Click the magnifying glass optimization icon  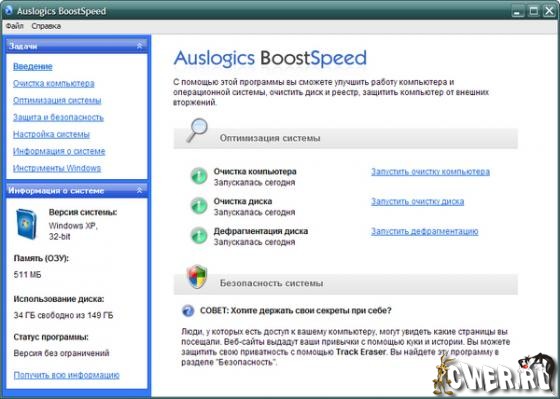pyautogui.click(x=197, y=130)
